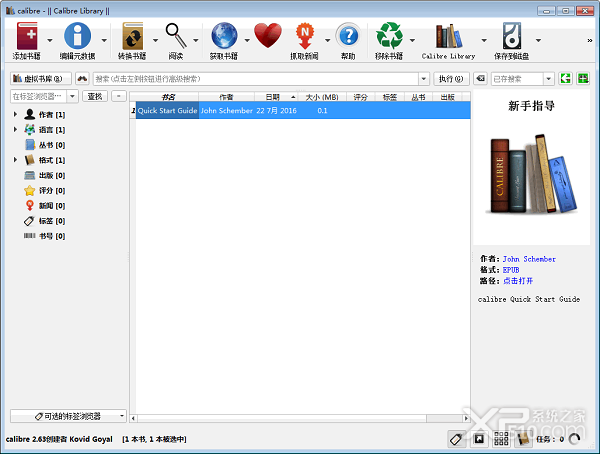This screenshot has height=454, width=600.
Task: Open search history dropdown arrow
Action: click(424, 79)
